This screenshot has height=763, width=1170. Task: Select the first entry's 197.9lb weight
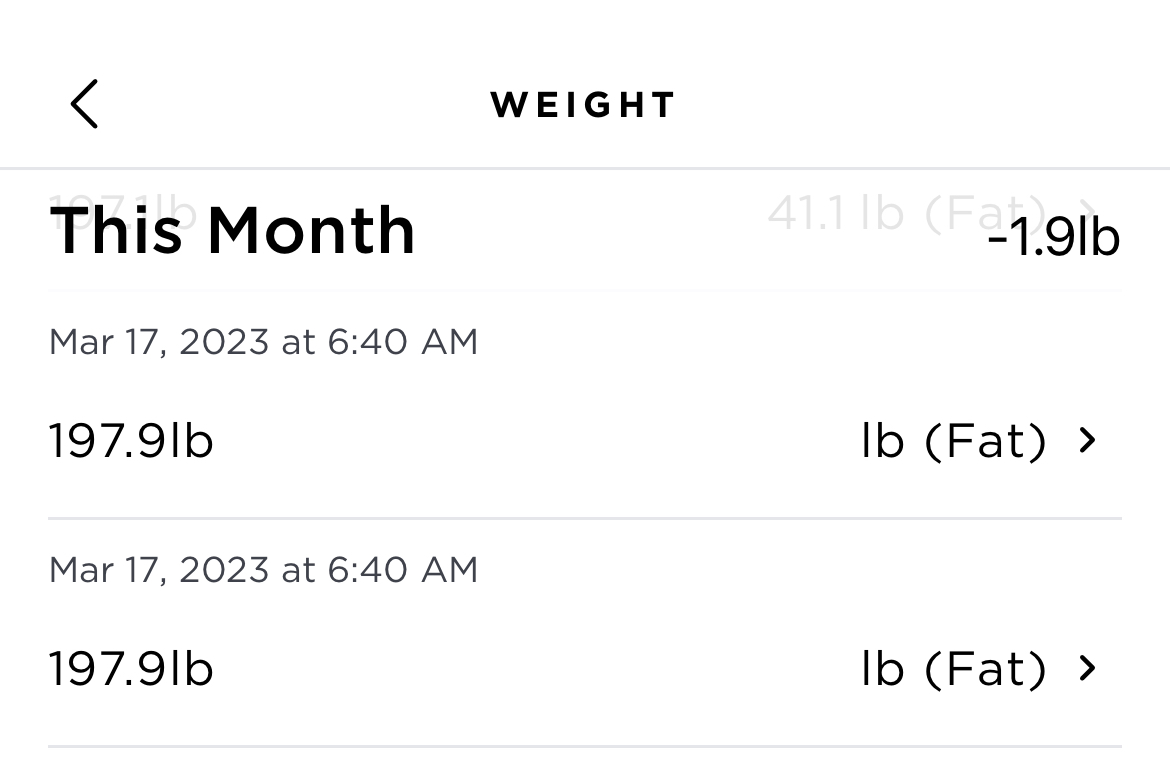pos(131,440)
